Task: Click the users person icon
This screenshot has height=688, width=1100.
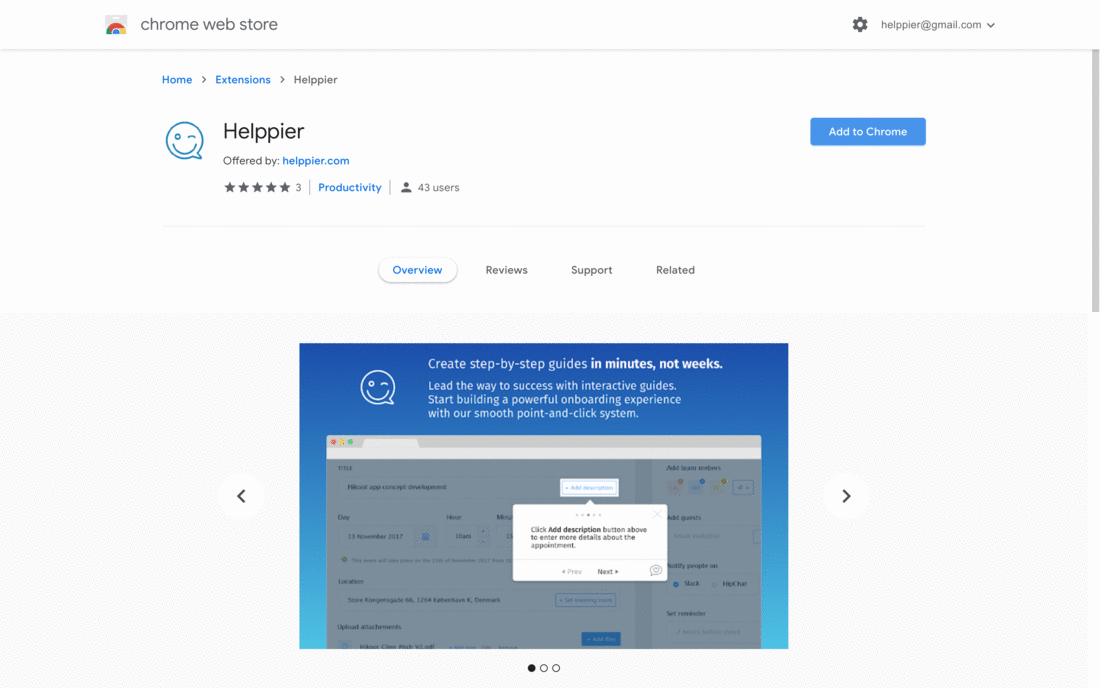Action: (406, 187)
